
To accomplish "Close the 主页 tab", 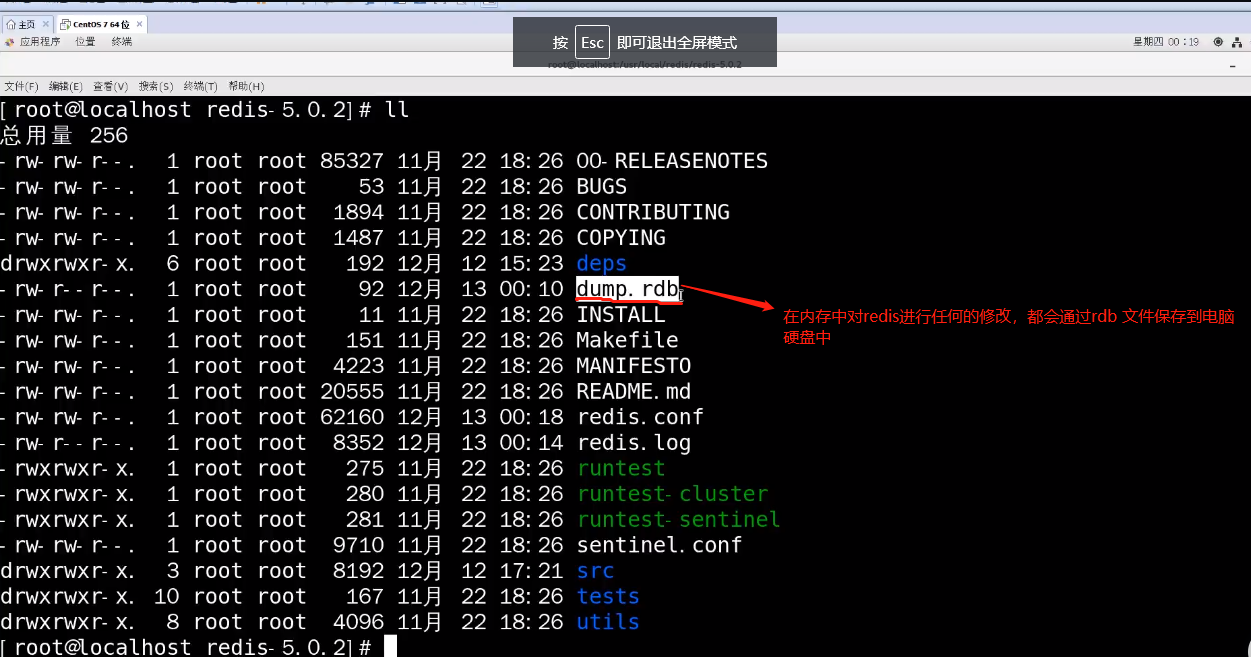I will coord(44,24).
